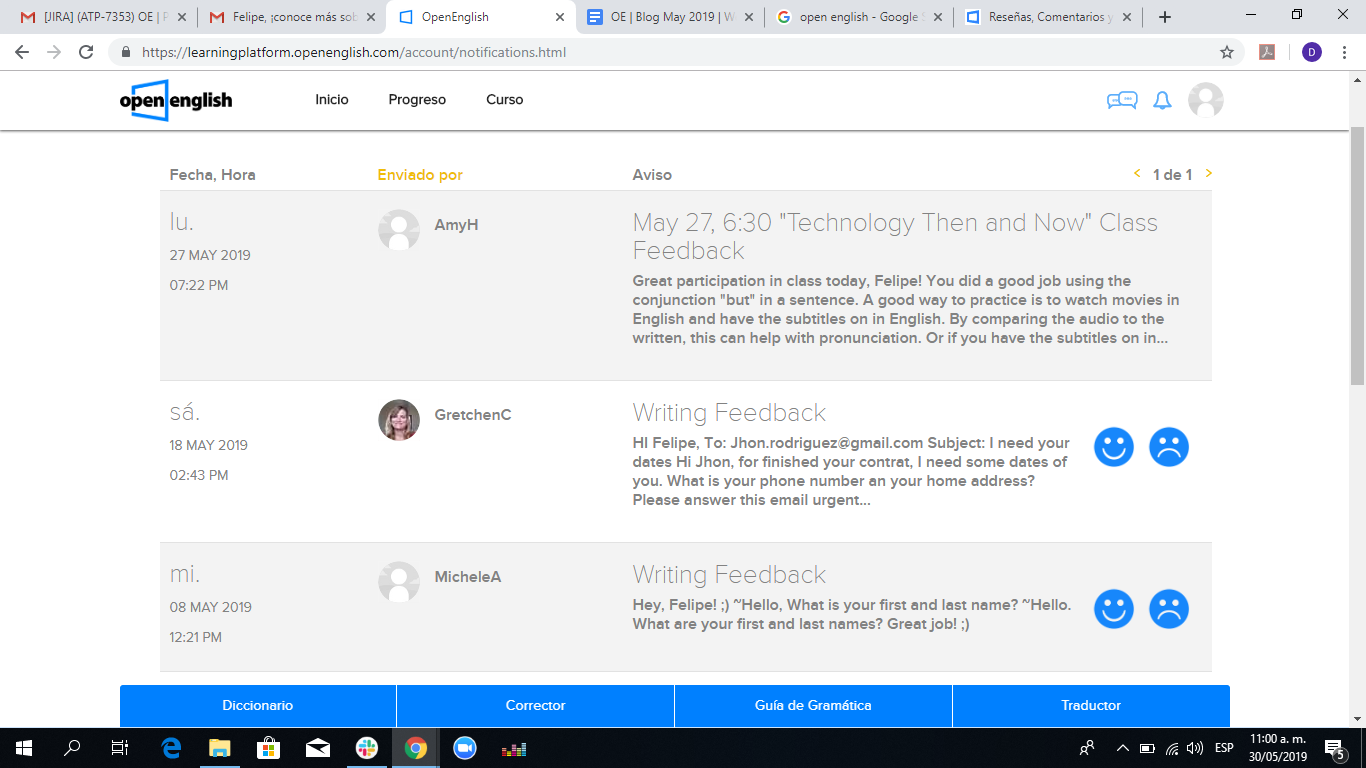Open the Traductor tool
Viewport: 1366px width, 768px height.
point(1091,706)
